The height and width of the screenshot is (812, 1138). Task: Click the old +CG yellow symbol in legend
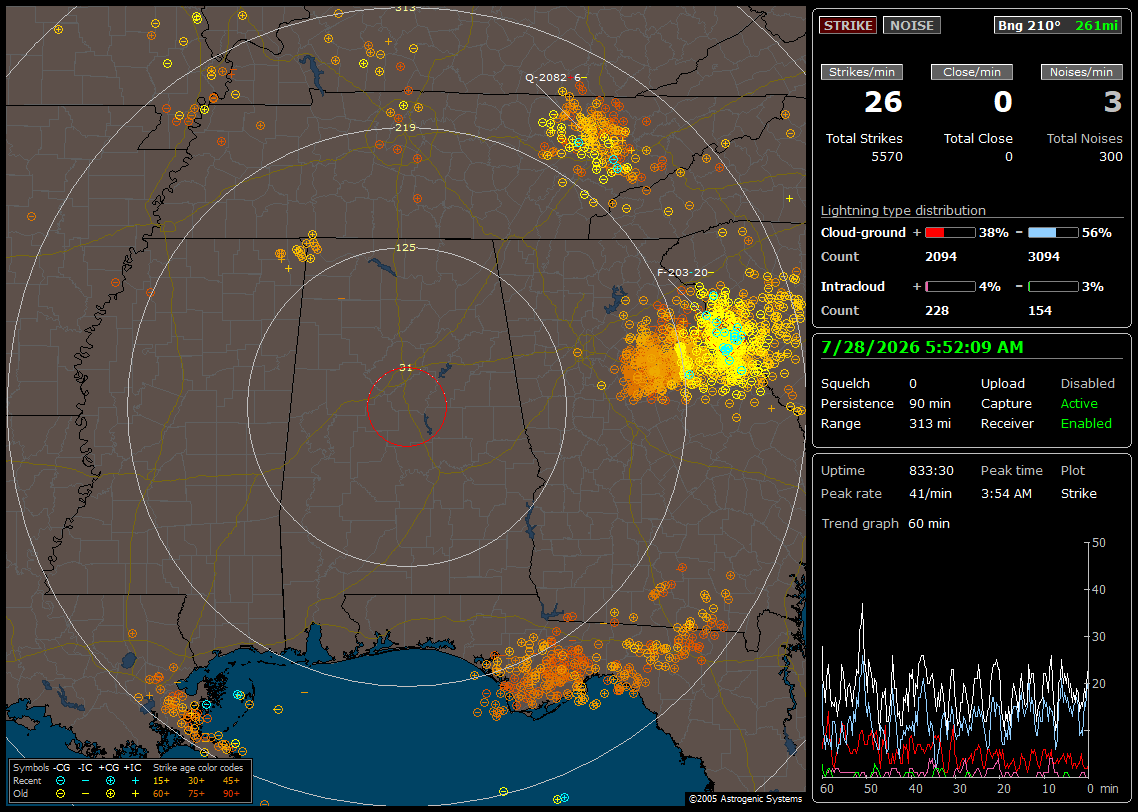110,794
